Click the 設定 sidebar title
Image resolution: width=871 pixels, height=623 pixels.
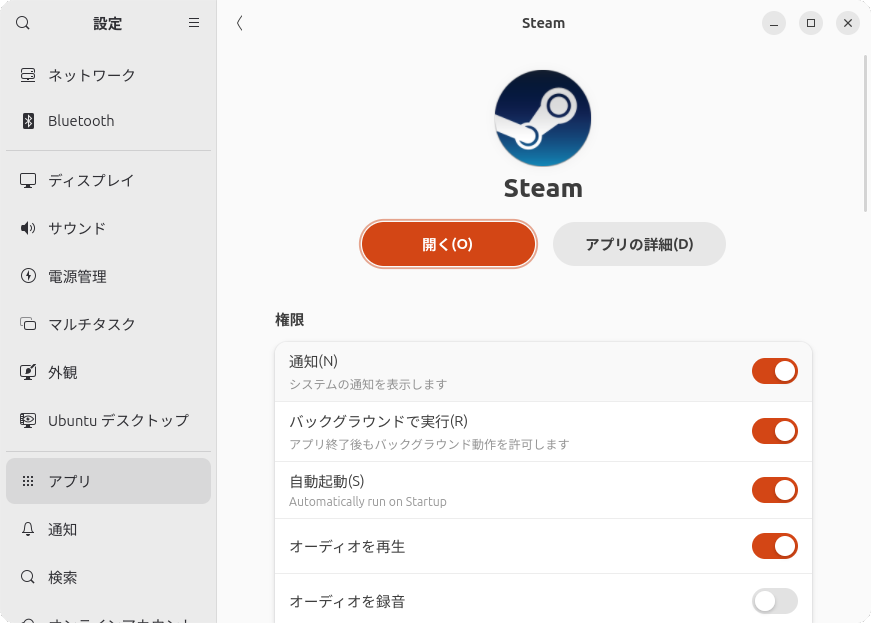[x=107, y=23]
